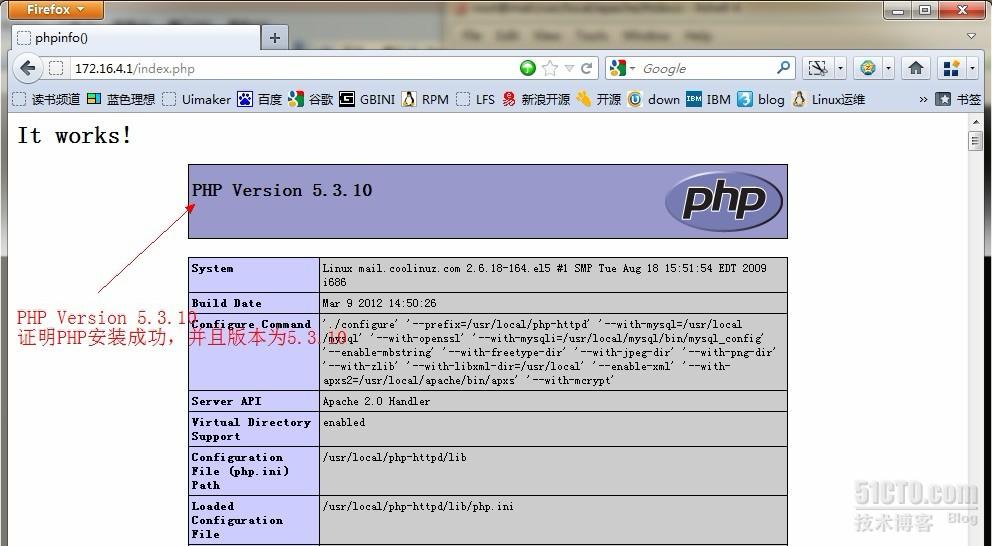This screenshot has height=546, width=992.
Task: Open the LFS bookmark
Action: [476, 99]
